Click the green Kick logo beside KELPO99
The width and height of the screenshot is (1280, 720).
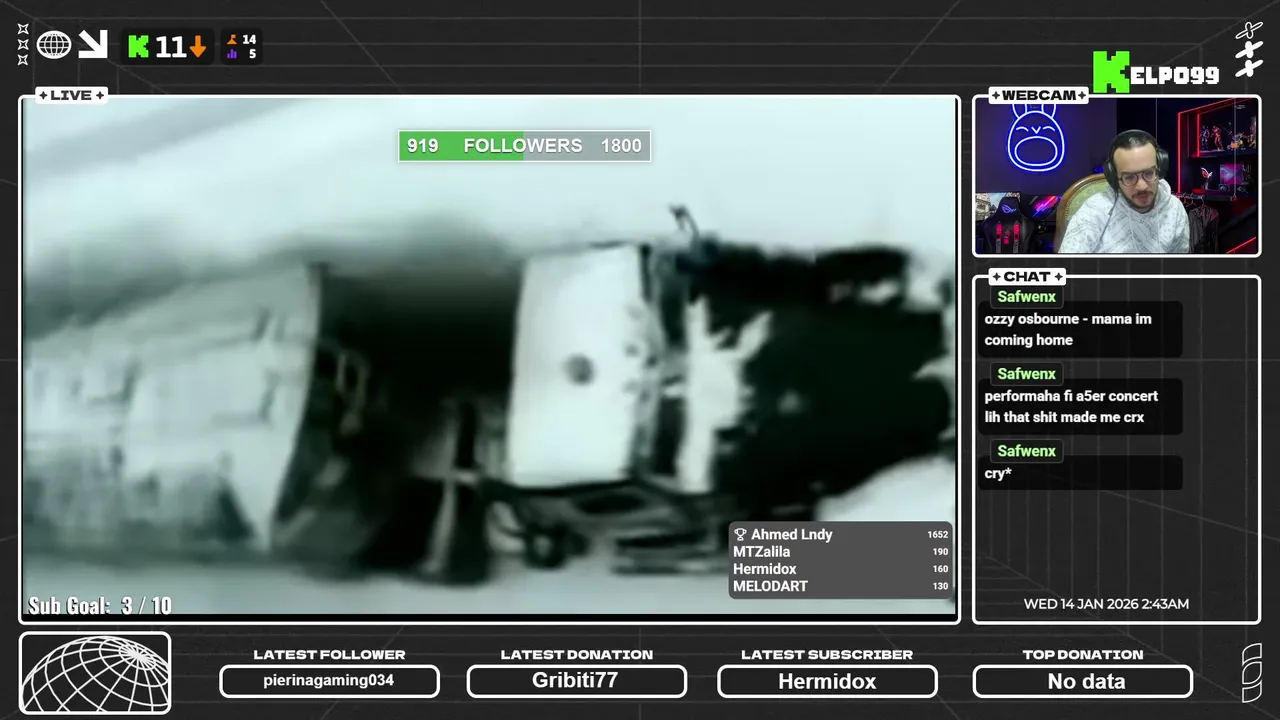click(x=1110, y=72)
